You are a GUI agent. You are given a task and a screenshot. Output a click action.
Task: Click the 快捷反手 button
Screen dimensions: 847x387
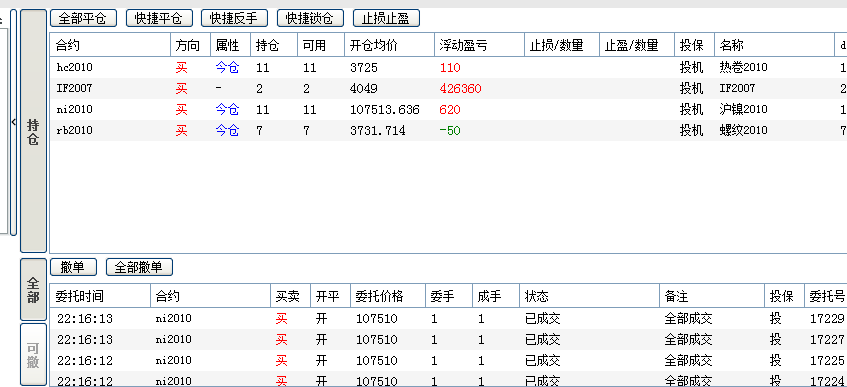pyautogui.click(x=234, y=18)
